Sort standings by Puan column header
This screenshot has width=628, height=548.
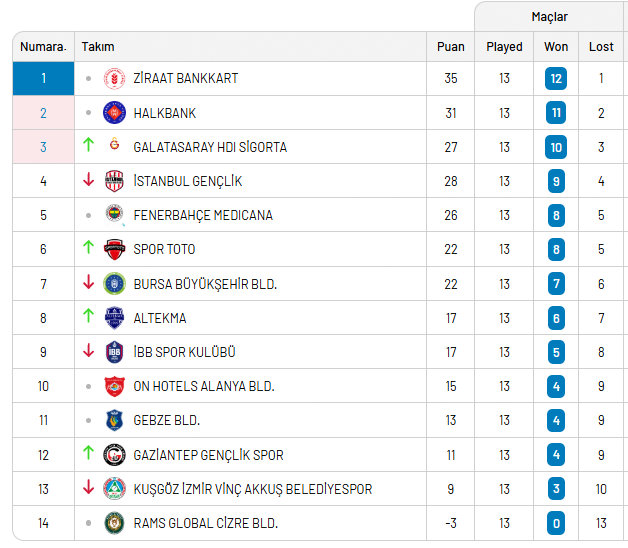(451, 47)
